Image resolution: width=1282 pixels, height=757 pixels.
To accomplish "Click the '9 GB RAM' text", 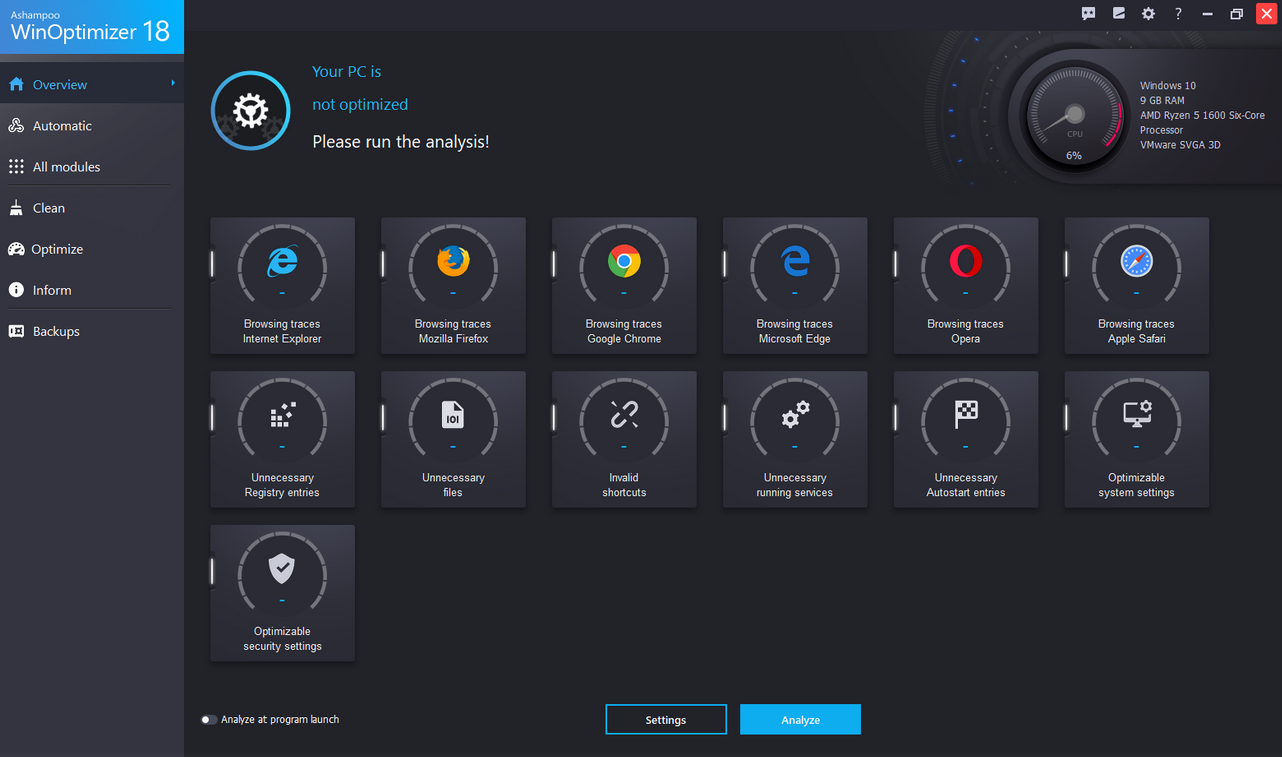I will pos(1162,101).
